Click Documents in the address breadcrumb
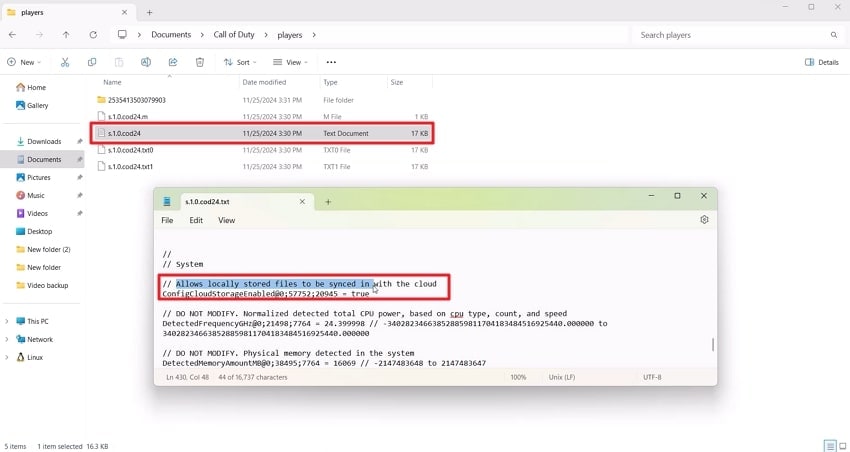 point(171,35)
